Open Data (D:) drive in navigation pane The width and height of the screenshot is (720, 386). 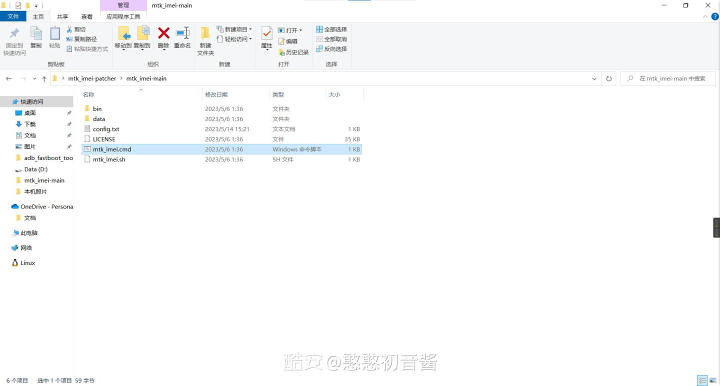(35, 169)
